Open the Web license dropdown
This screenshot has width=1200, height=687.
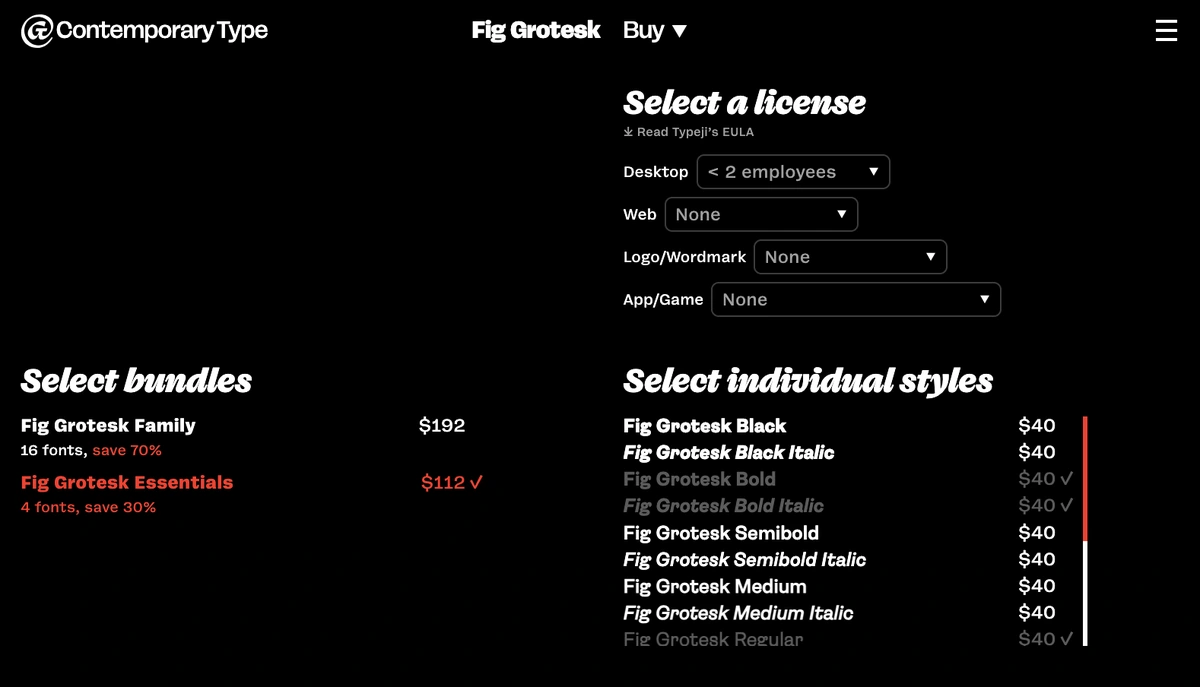(761, 214)
